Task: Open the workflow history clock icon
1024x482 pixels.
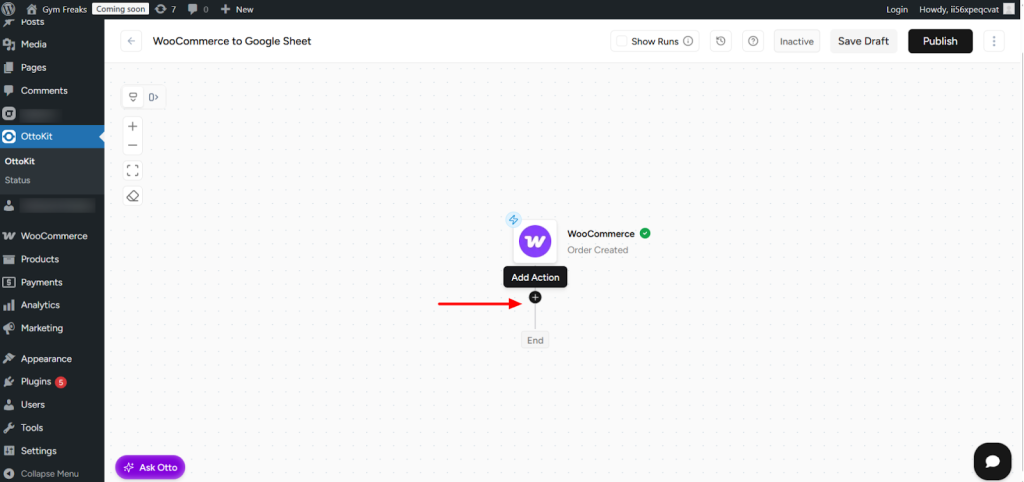Action: pyautogui.click(x=721, y=41)
